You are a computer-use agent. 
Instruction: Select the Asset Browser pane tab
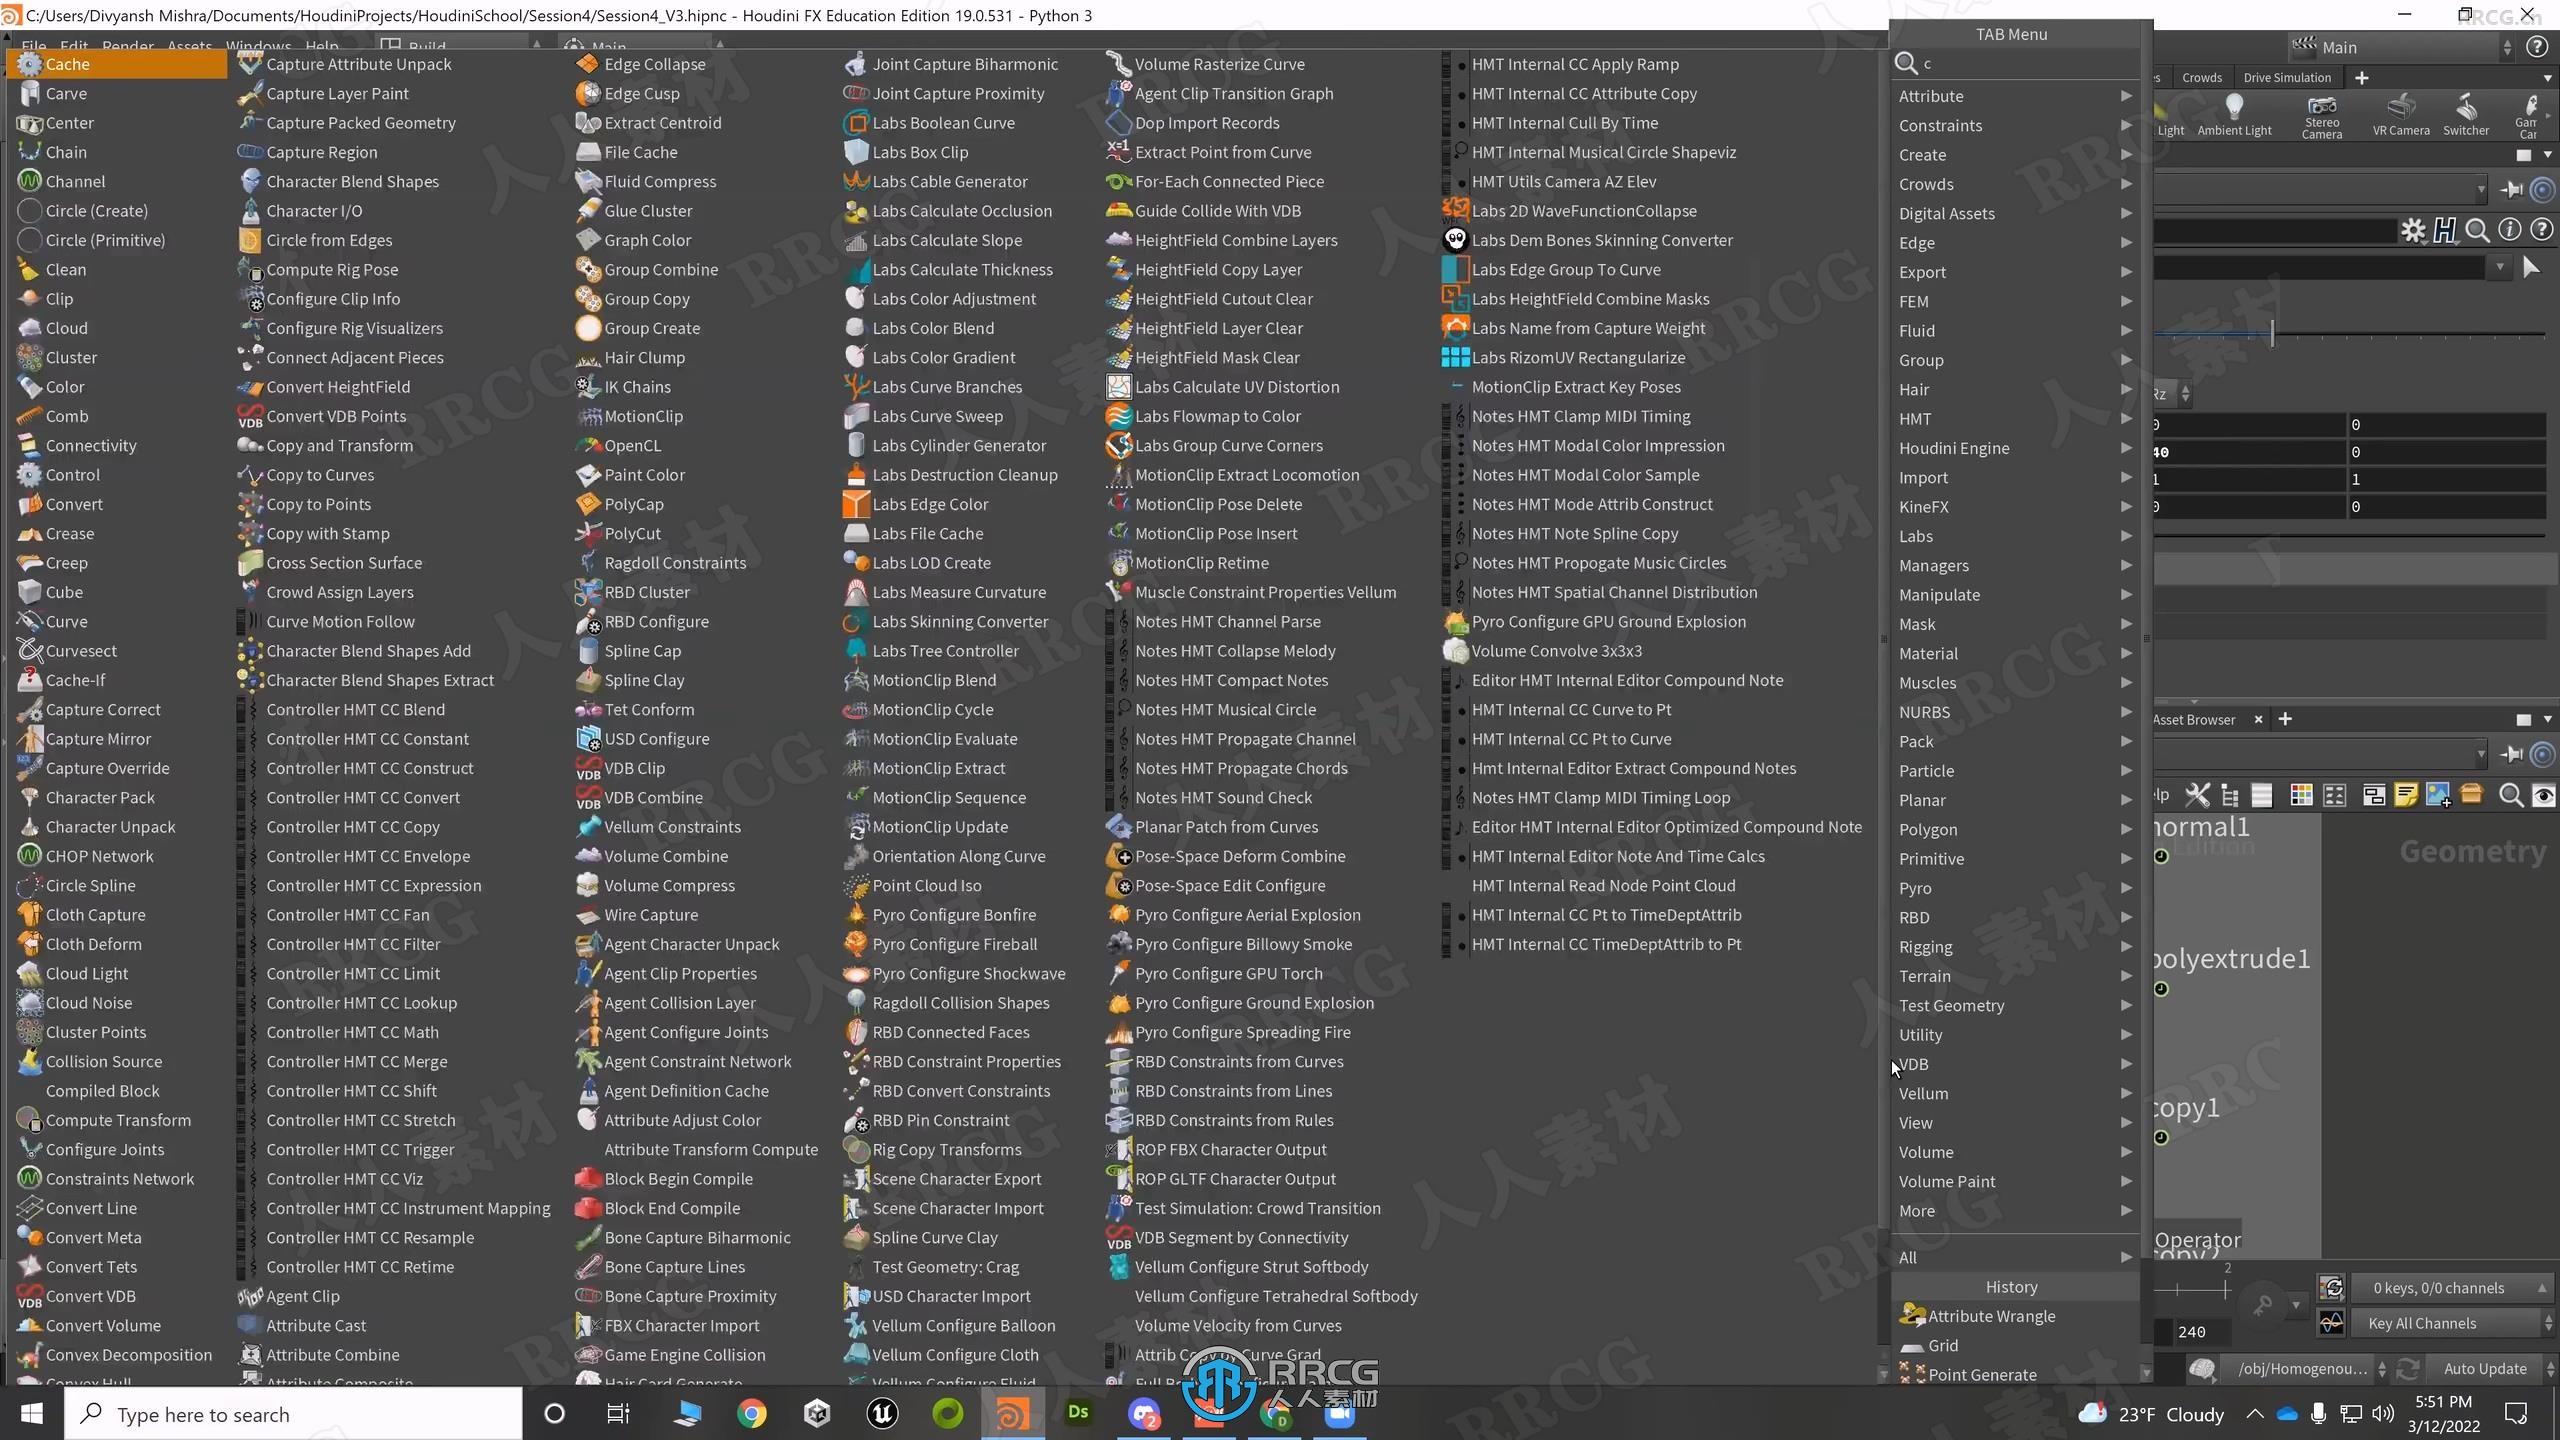pos(2194,719)
